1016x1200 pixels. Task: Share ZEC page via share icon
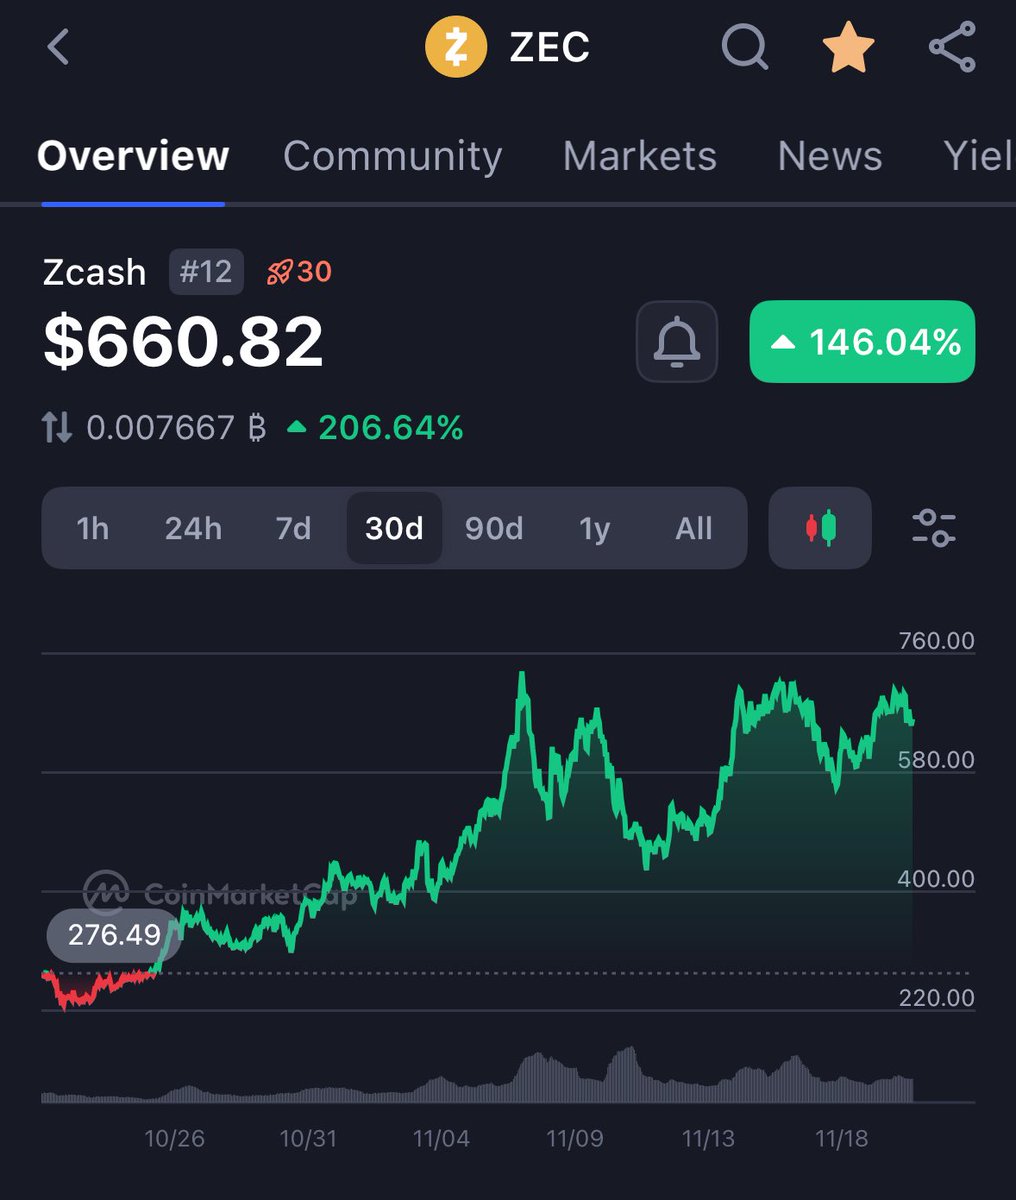click(951, 47)
